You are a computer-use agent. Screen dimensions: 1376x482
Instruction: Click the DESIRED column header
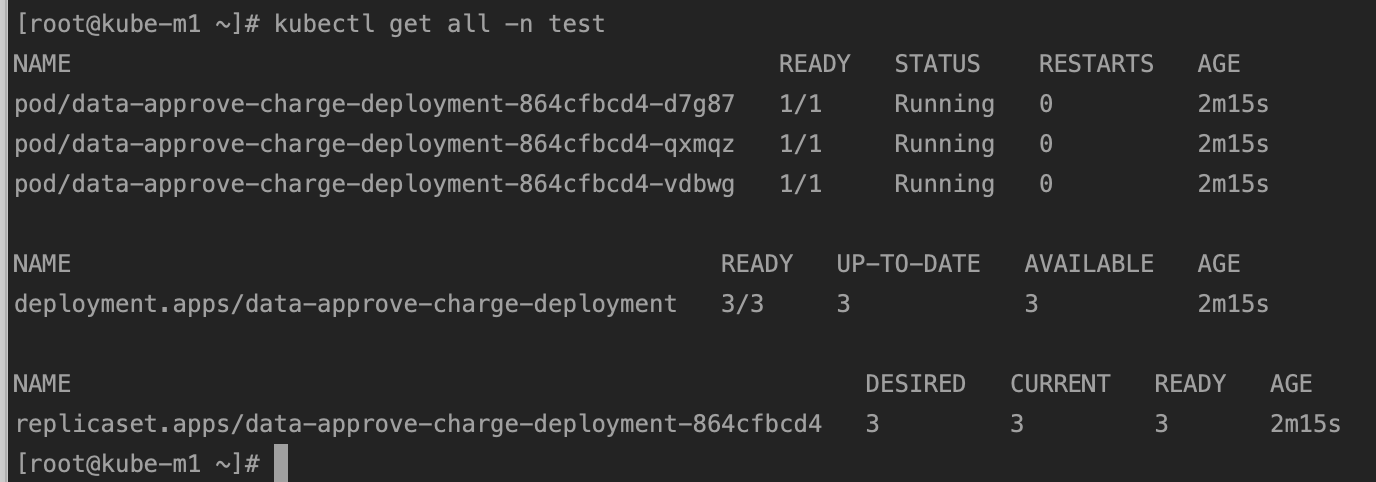click(x=915, y=384)
